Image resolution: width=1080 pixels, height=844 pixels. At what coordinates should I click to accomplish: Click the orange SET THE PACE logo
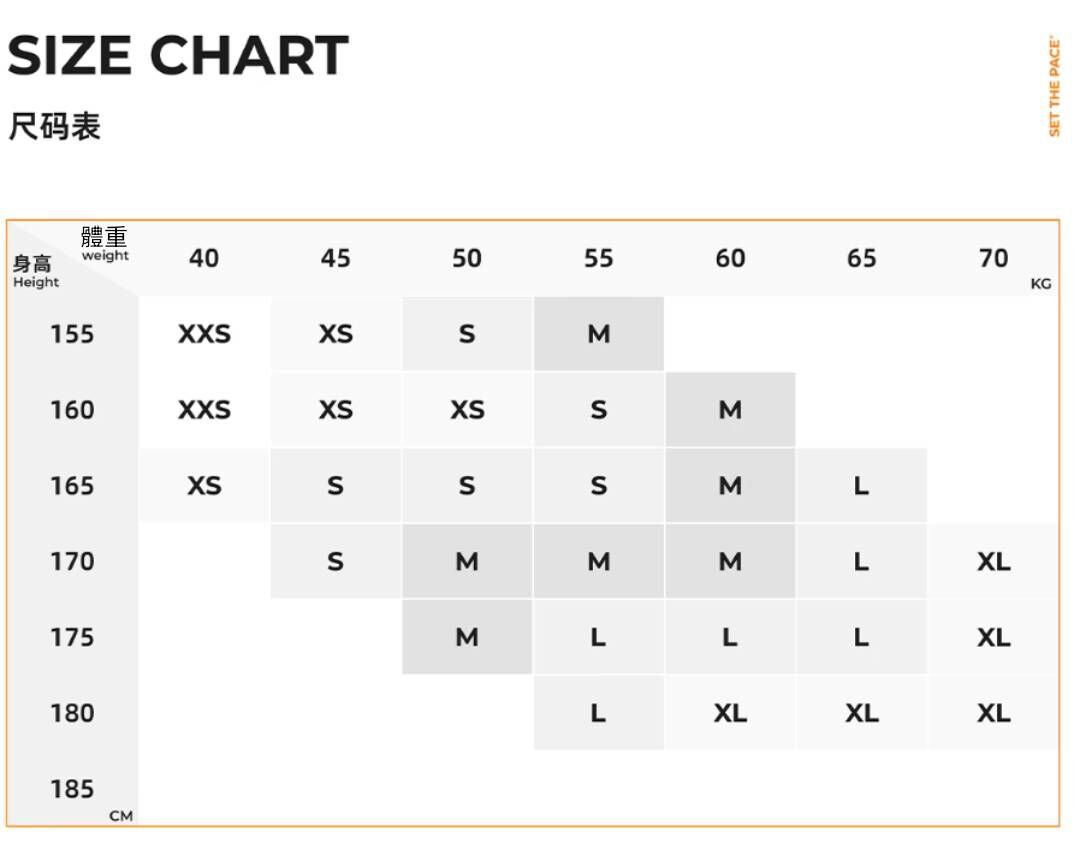[x=1054, y=86]
